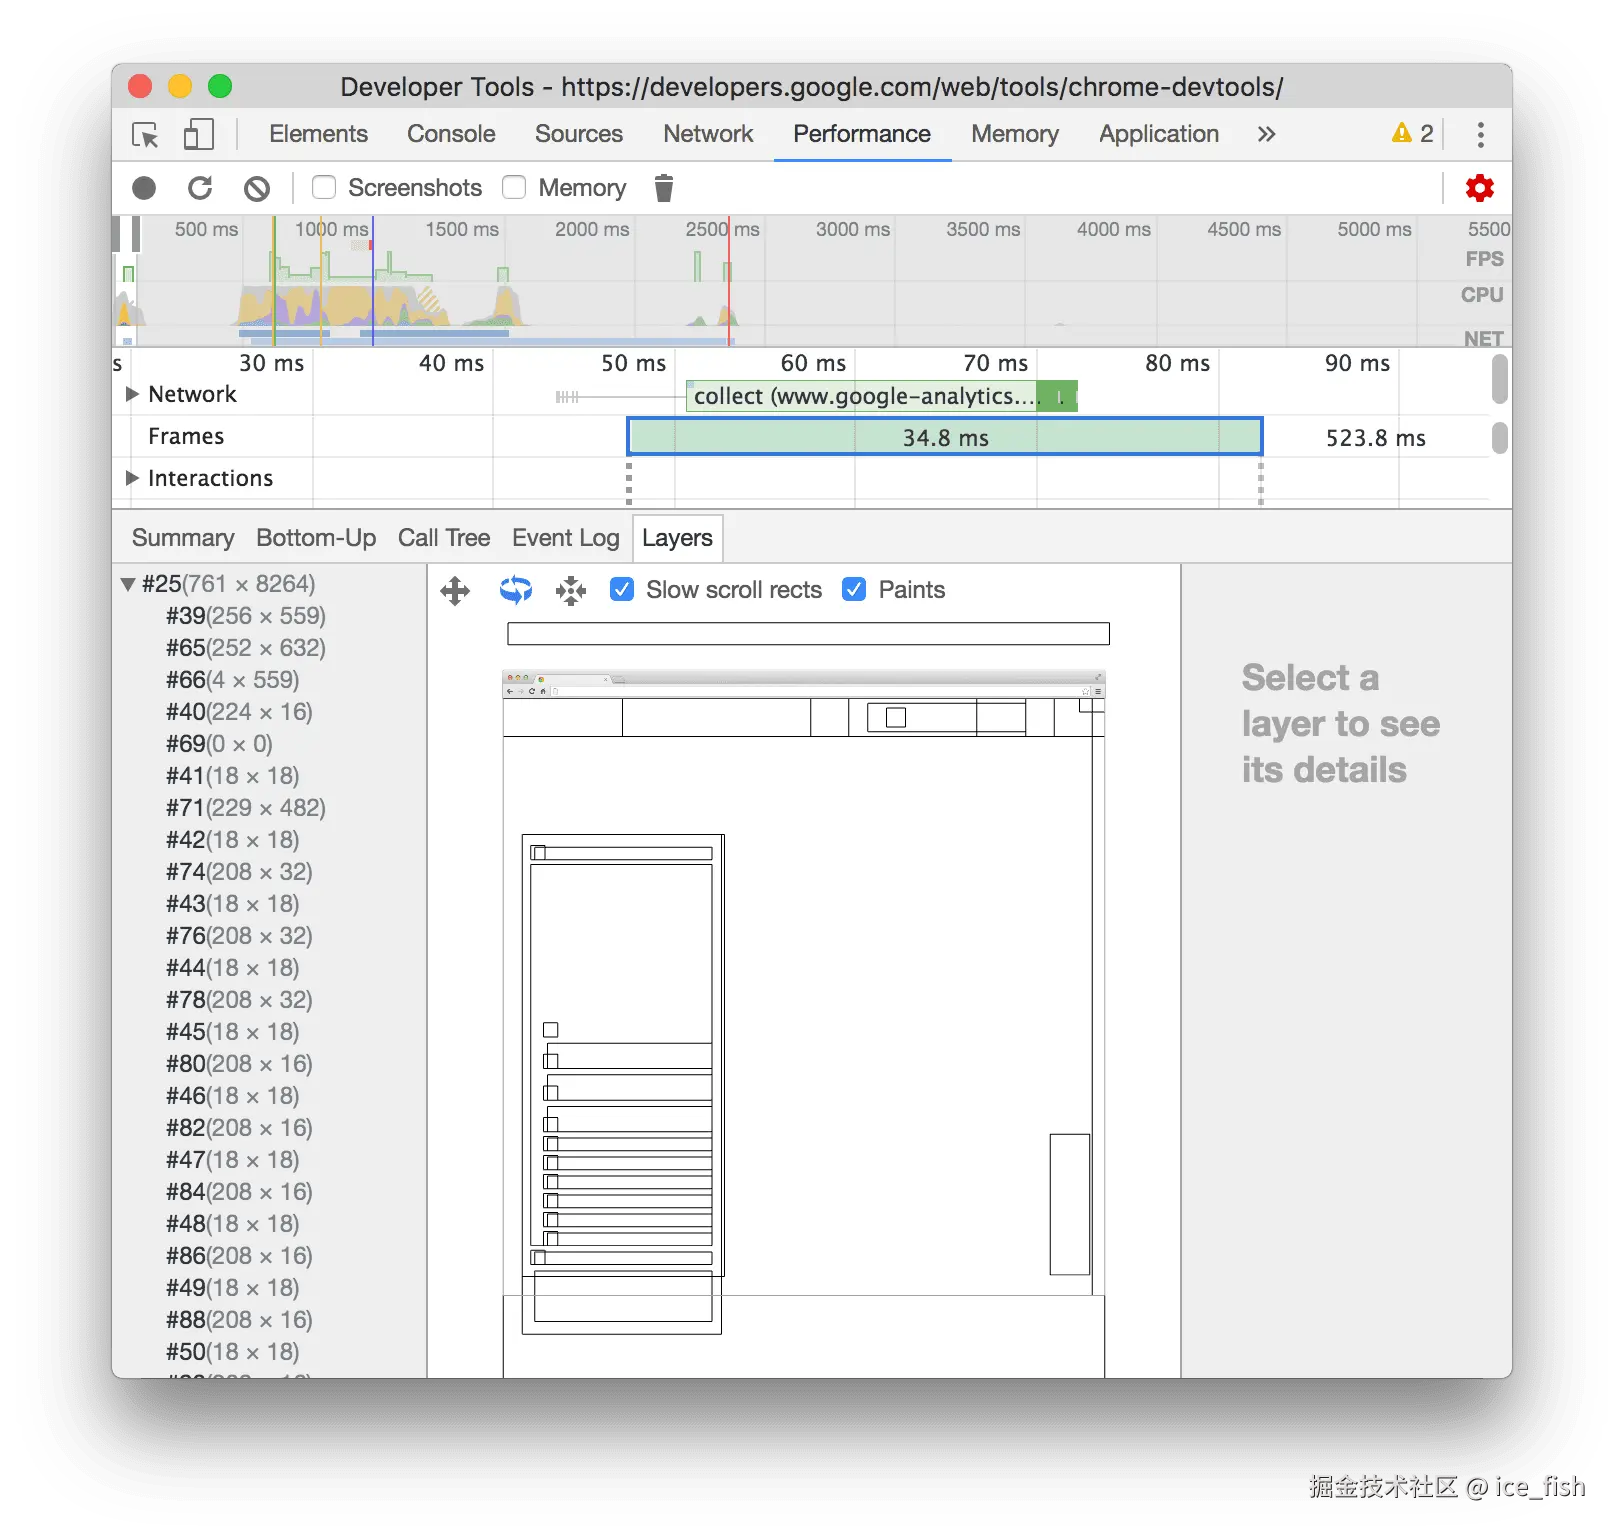
Task: Toggle the device toolbar icon
Action: click(198, 134)
